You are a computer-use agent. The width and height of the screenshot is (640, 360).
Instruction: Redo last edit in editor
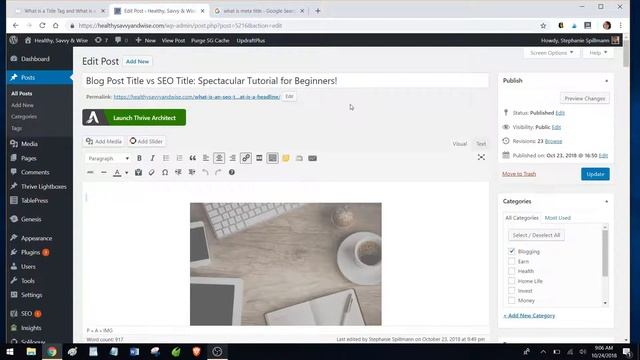[218, 172]
